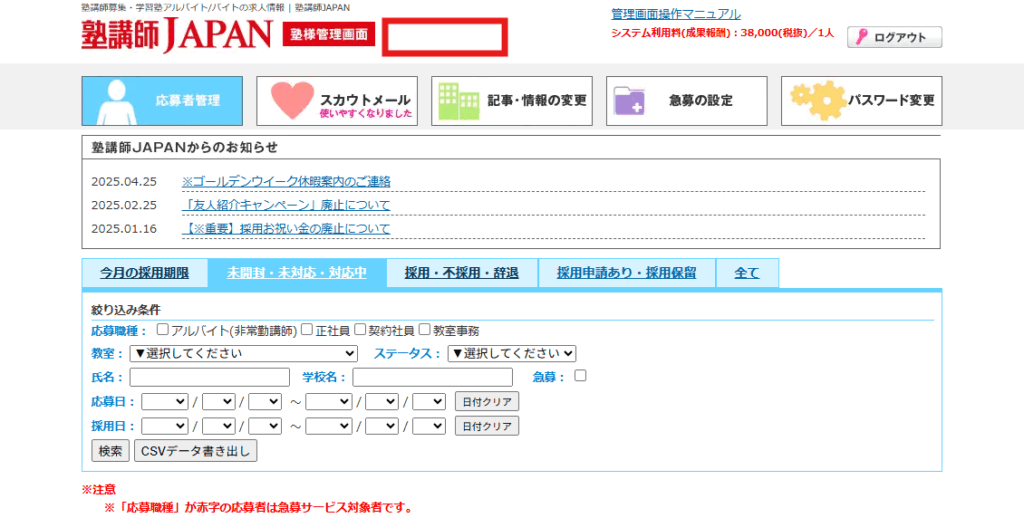Open the 採用日 start day dropdown
This screenshot has height=518, width=1024.
coord(264,426)
